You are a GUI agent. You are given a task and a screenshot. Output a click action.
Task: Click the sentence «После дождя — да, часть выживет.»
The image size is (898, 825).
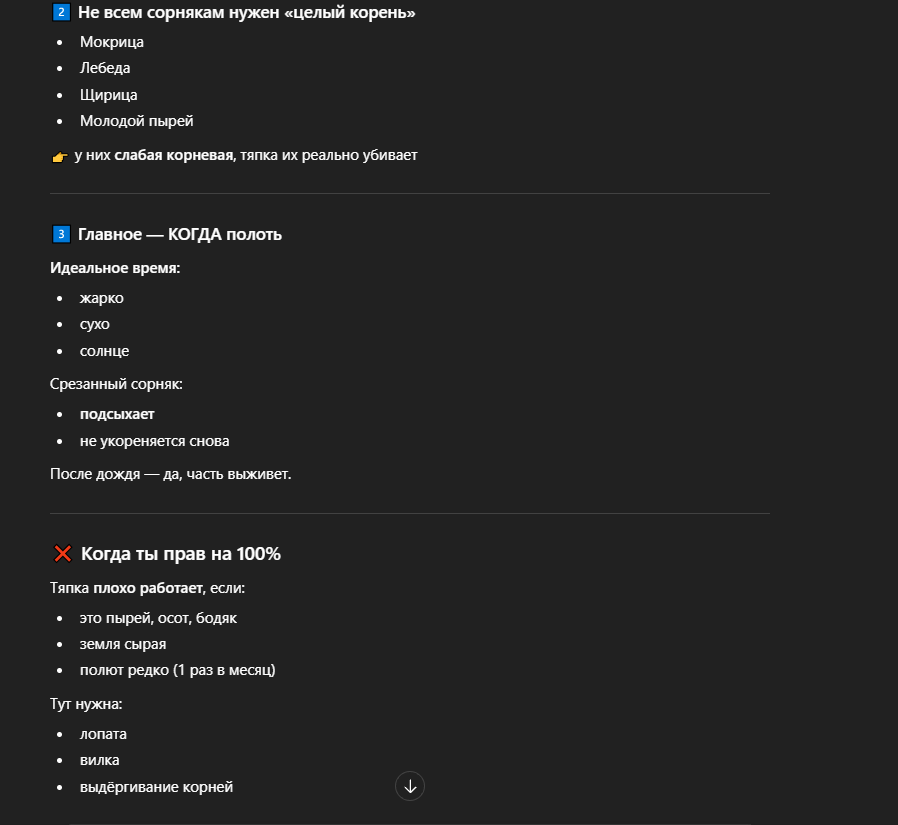(170, 473)
